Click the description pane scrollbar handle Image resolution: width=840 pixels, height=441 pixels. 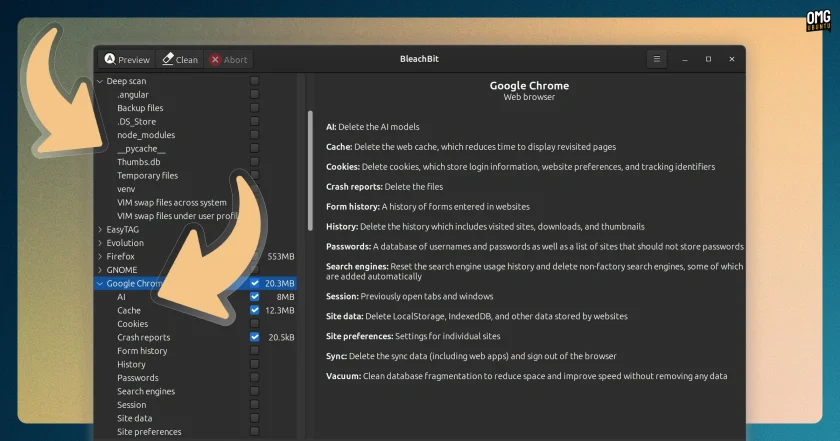(x=310, y=170)
